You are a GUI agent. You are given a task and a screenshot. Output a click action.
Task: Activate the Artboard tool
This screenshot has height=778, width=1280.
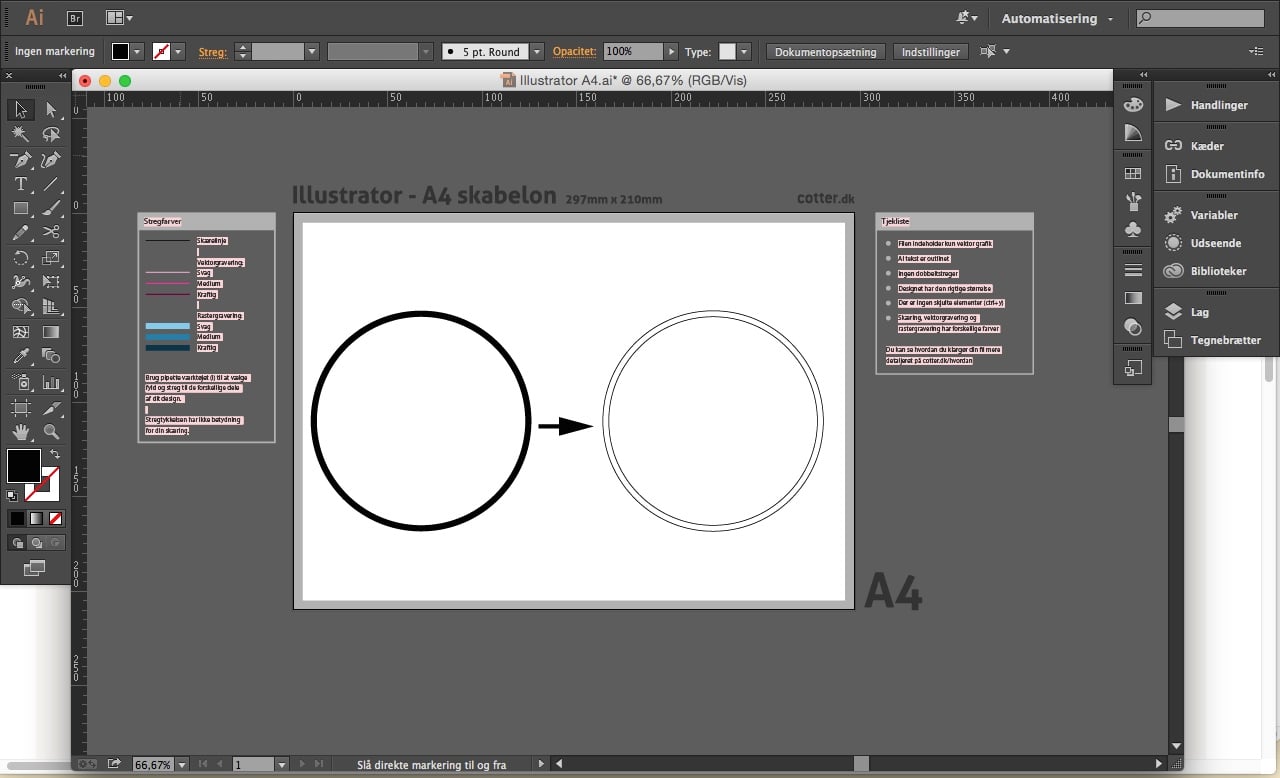point(20,407)
